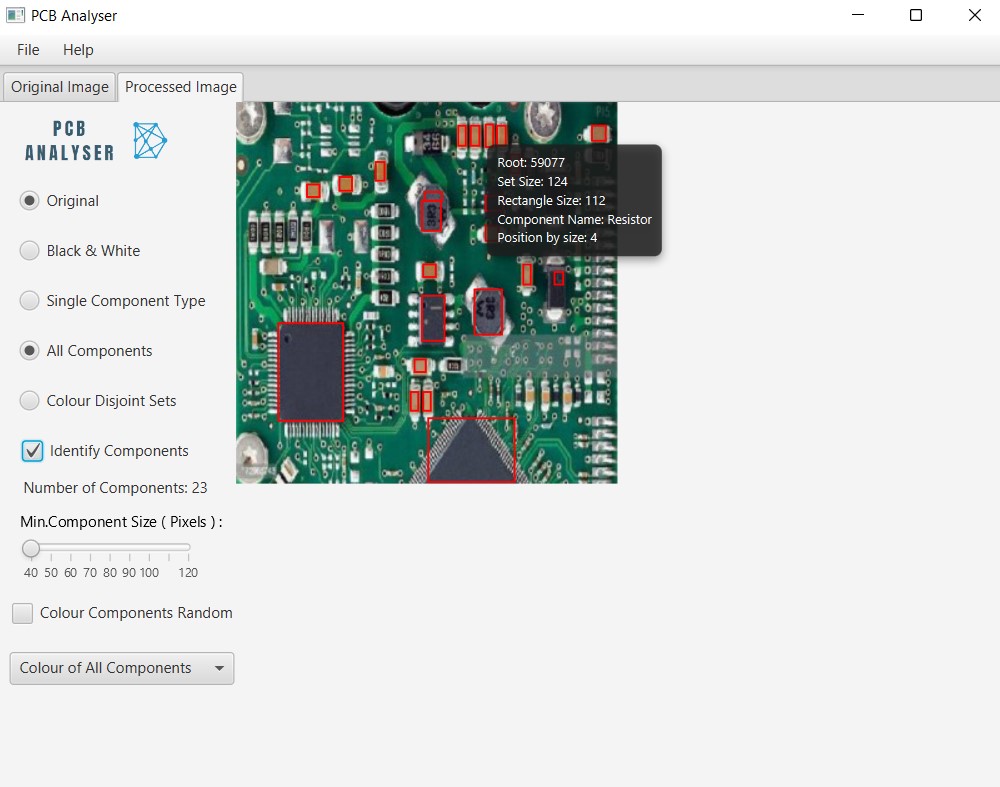Click the processed PCB image thumbnail

tap(427, 293)
